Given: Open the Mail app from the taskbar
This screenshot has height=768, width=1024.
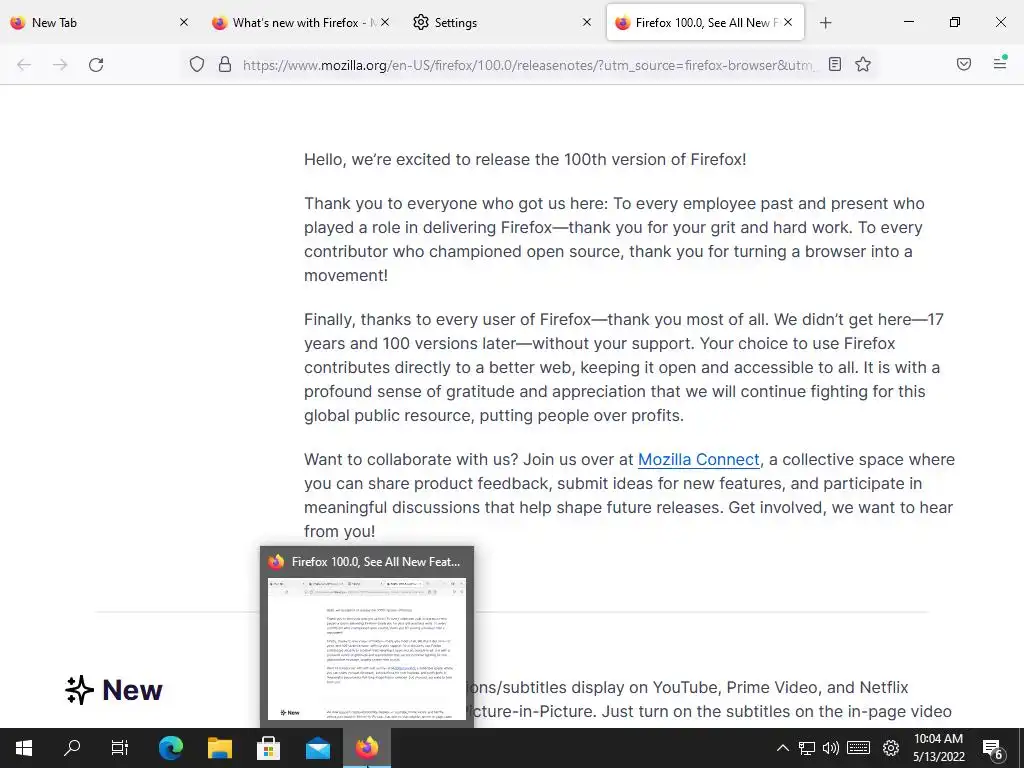Looking at the screenshot, I should pos(317,748).
